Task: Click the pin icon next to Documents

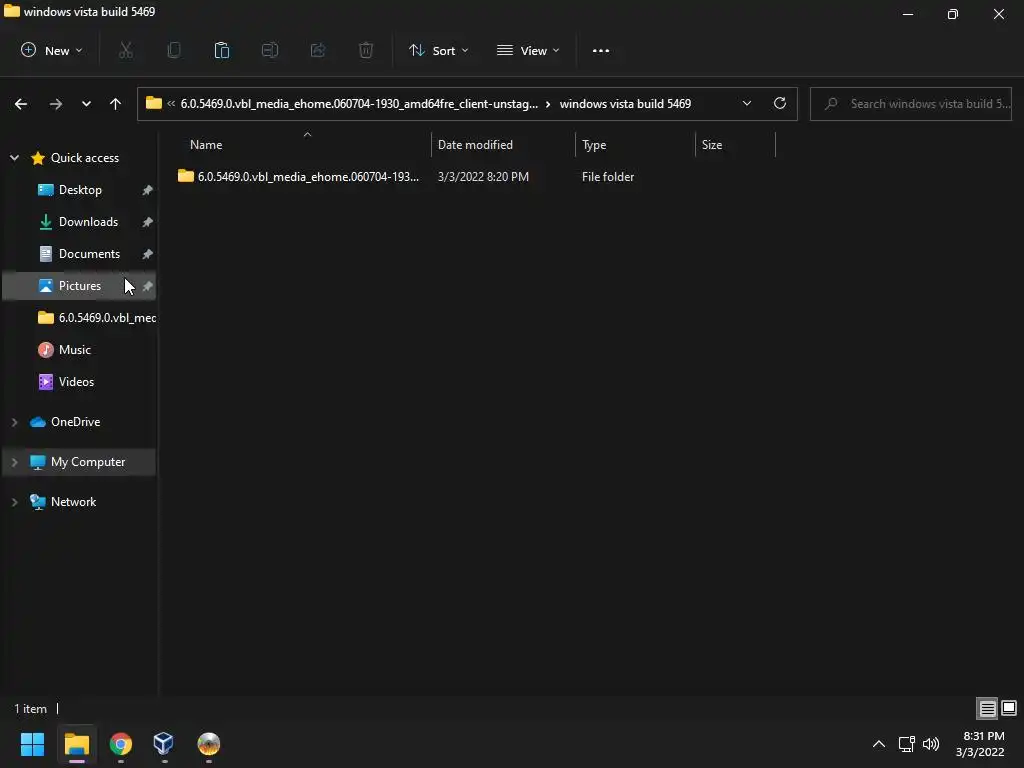Action: click(148, 254)
